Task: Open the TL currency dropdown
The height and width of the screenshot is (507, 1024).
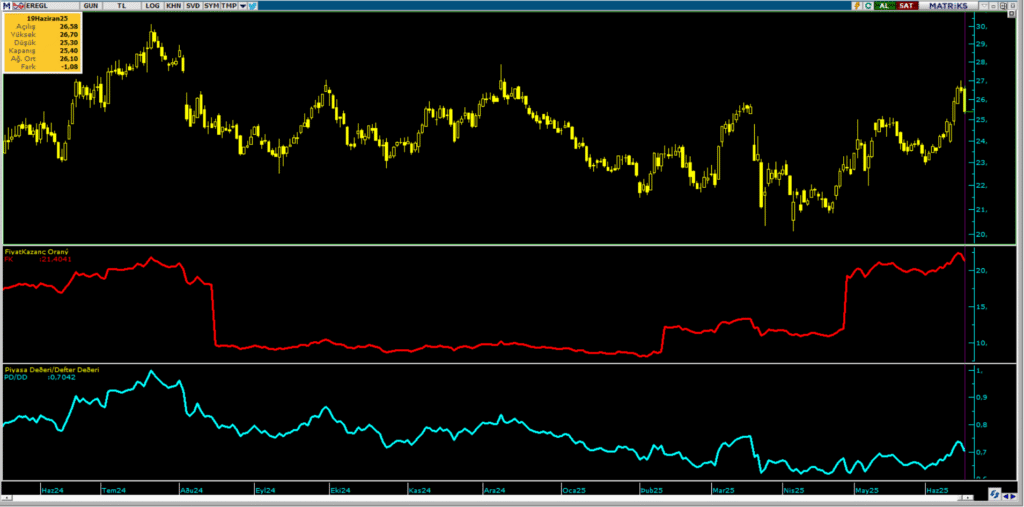Action: 122,6
